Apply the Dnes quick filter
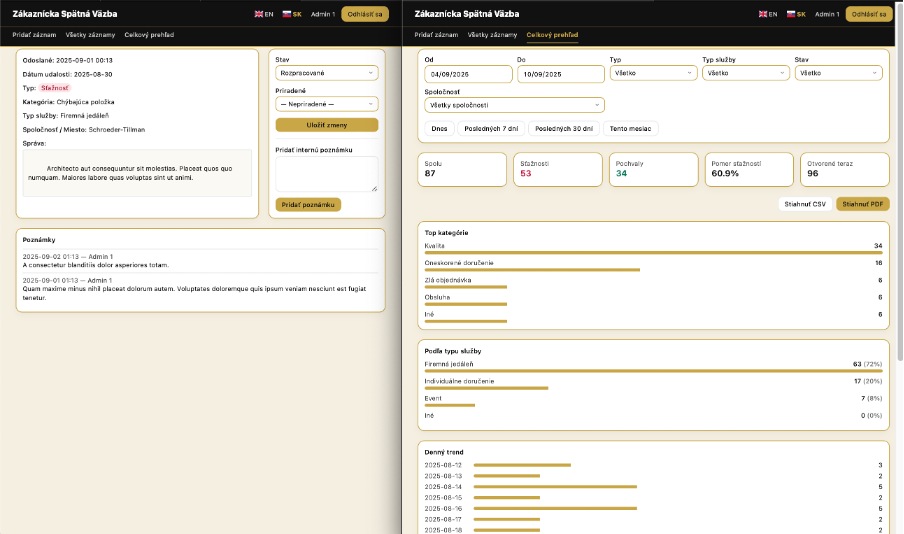Screen dimensions: 904x534 pos(439,129)
